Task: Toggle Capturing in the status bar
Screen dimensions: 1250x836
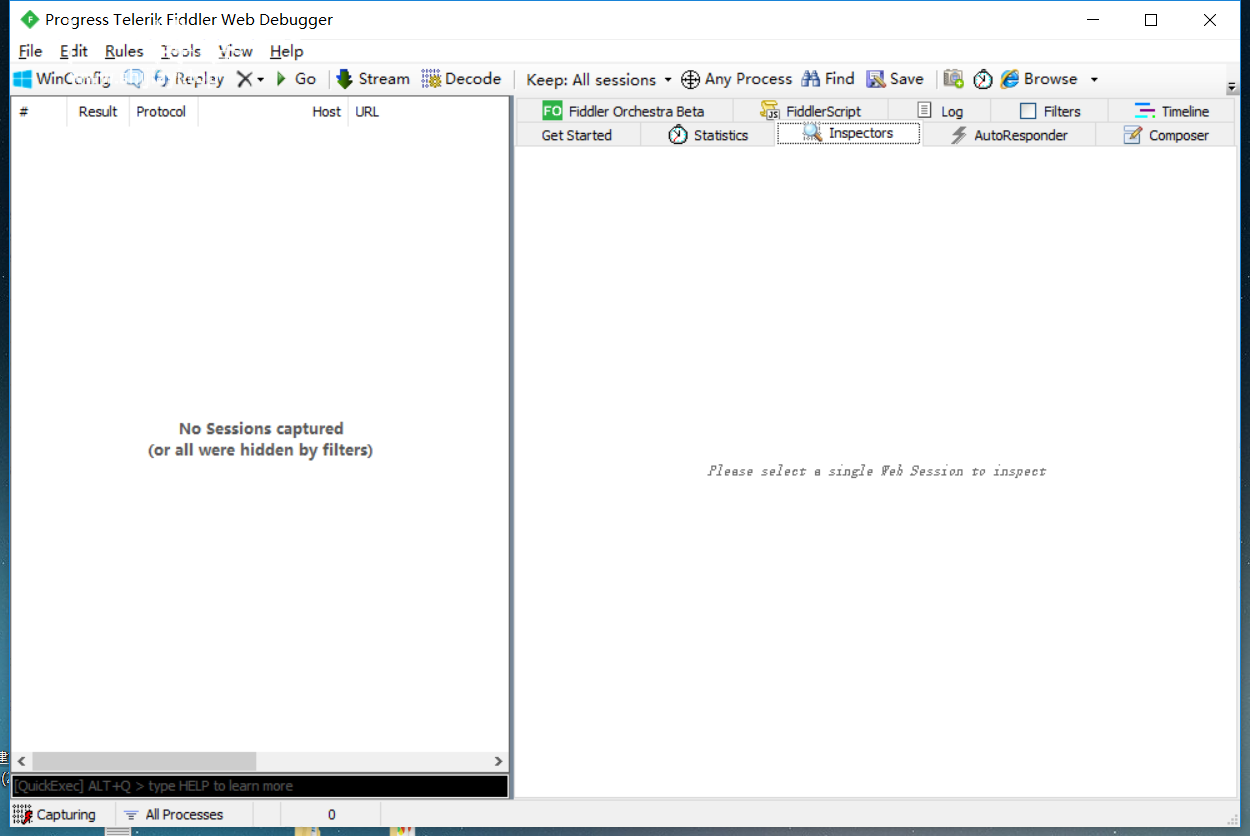Action: pyautogui.click(x=55, y=815)
